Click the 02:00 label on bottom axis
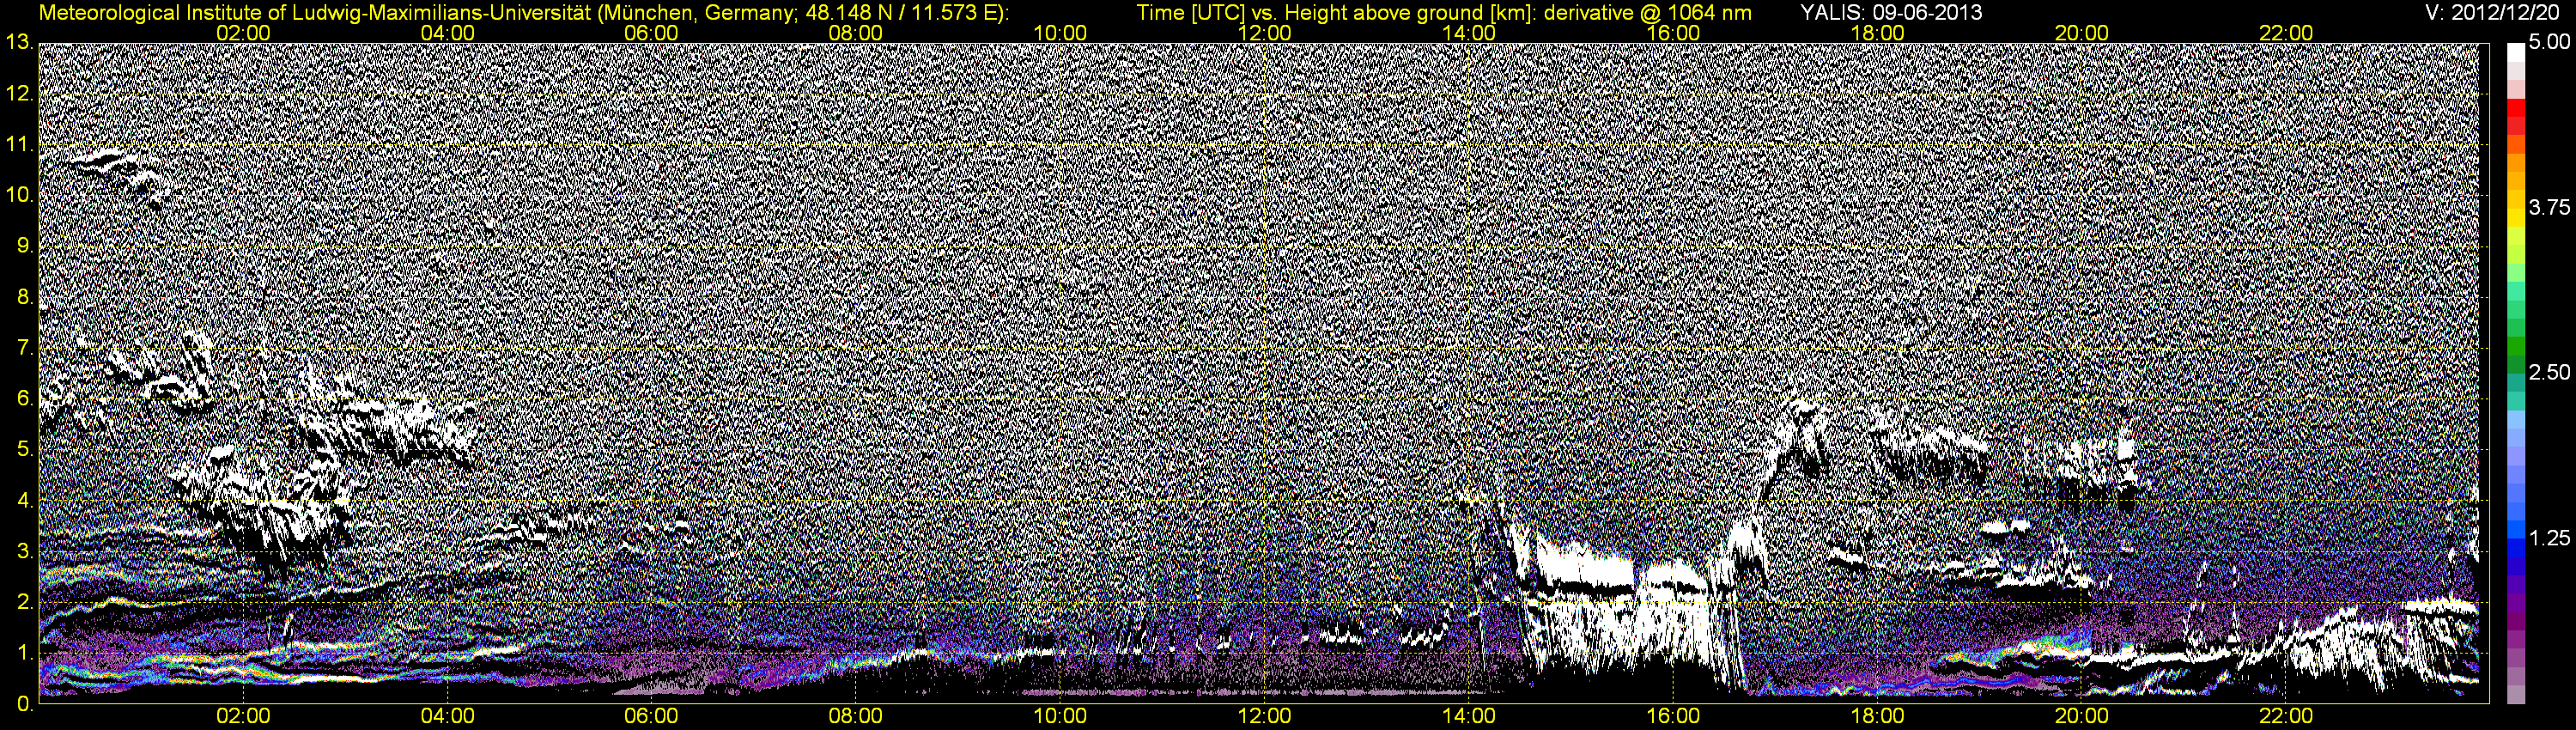 coord(243,717)
